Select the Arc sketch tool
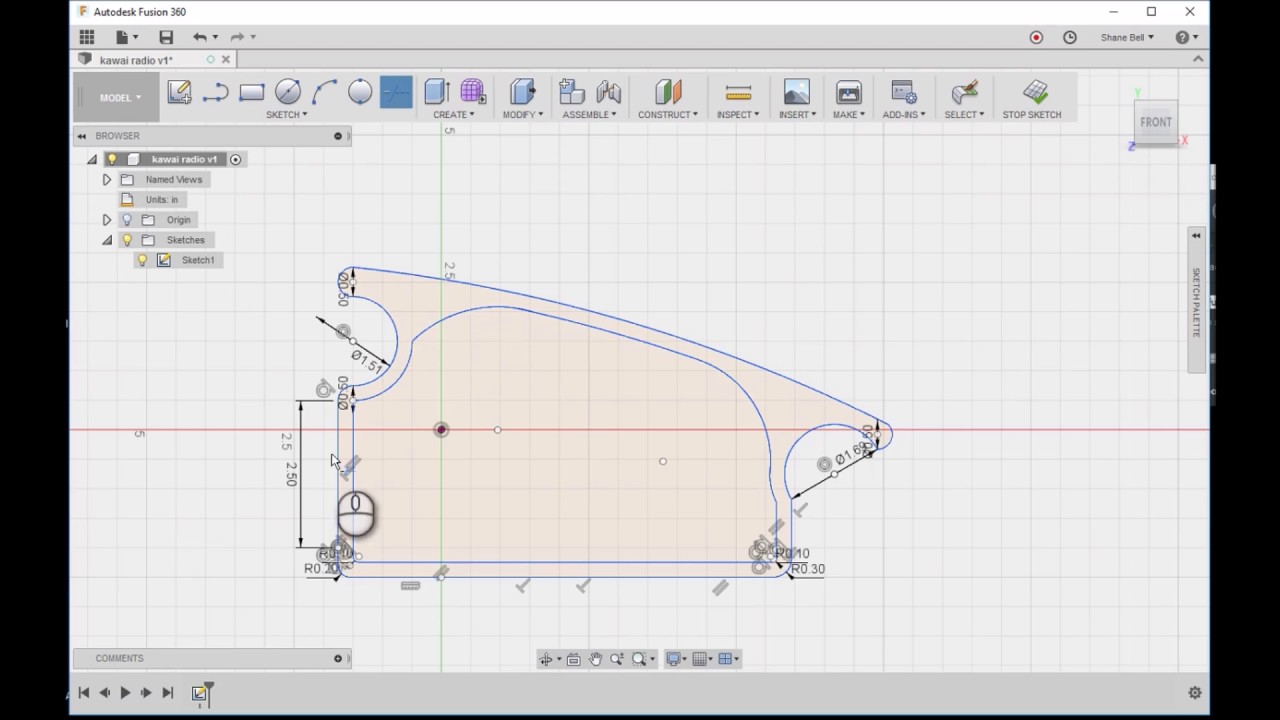Screen dimensions: 1280x720 [324, 93]
